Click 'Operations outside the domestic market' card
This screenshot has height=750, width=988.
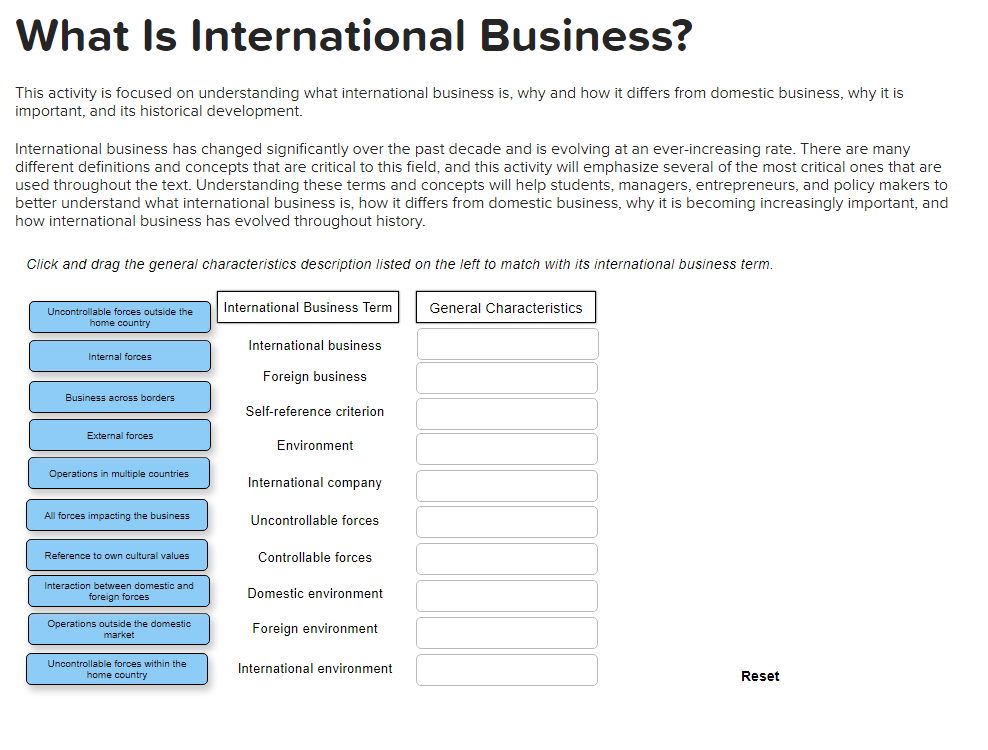pos(117,629)
